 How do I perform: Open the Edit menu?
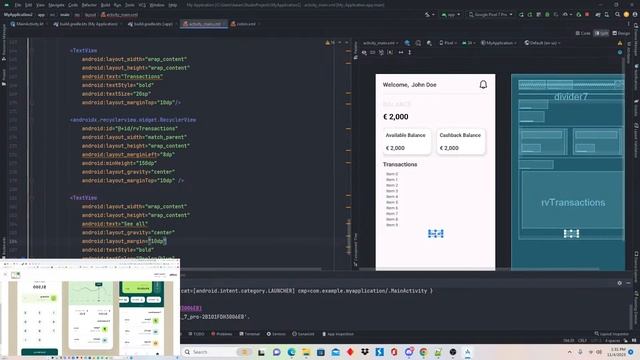pos(29,5)
